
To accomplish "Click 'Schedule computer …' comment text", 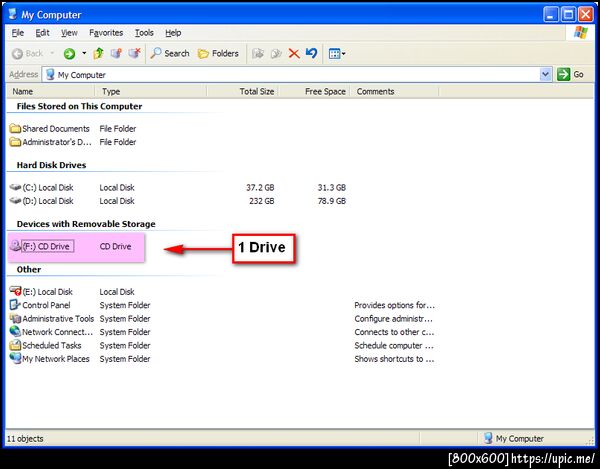I will (x=394, y=345).
